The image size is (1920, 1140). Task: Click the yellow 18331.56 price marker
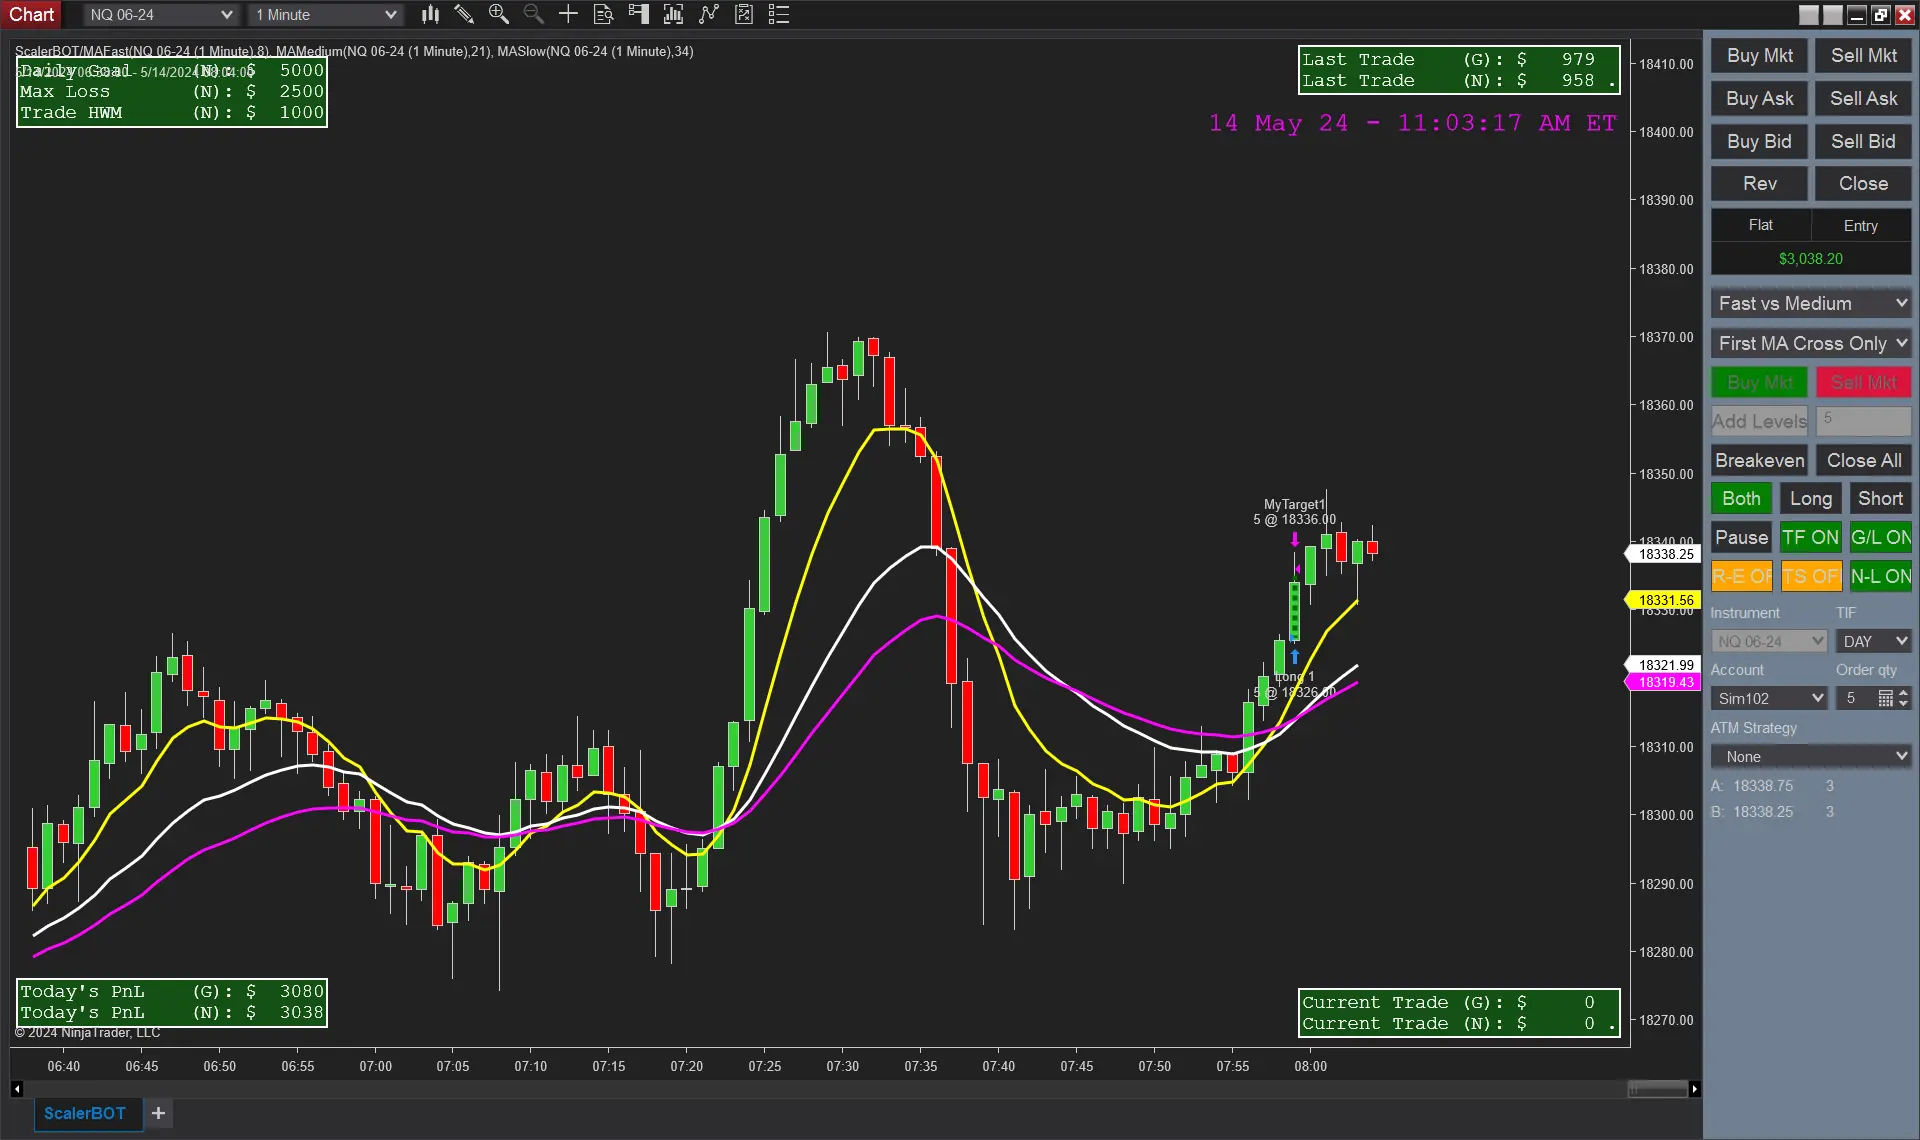[x=1662, y=600]
